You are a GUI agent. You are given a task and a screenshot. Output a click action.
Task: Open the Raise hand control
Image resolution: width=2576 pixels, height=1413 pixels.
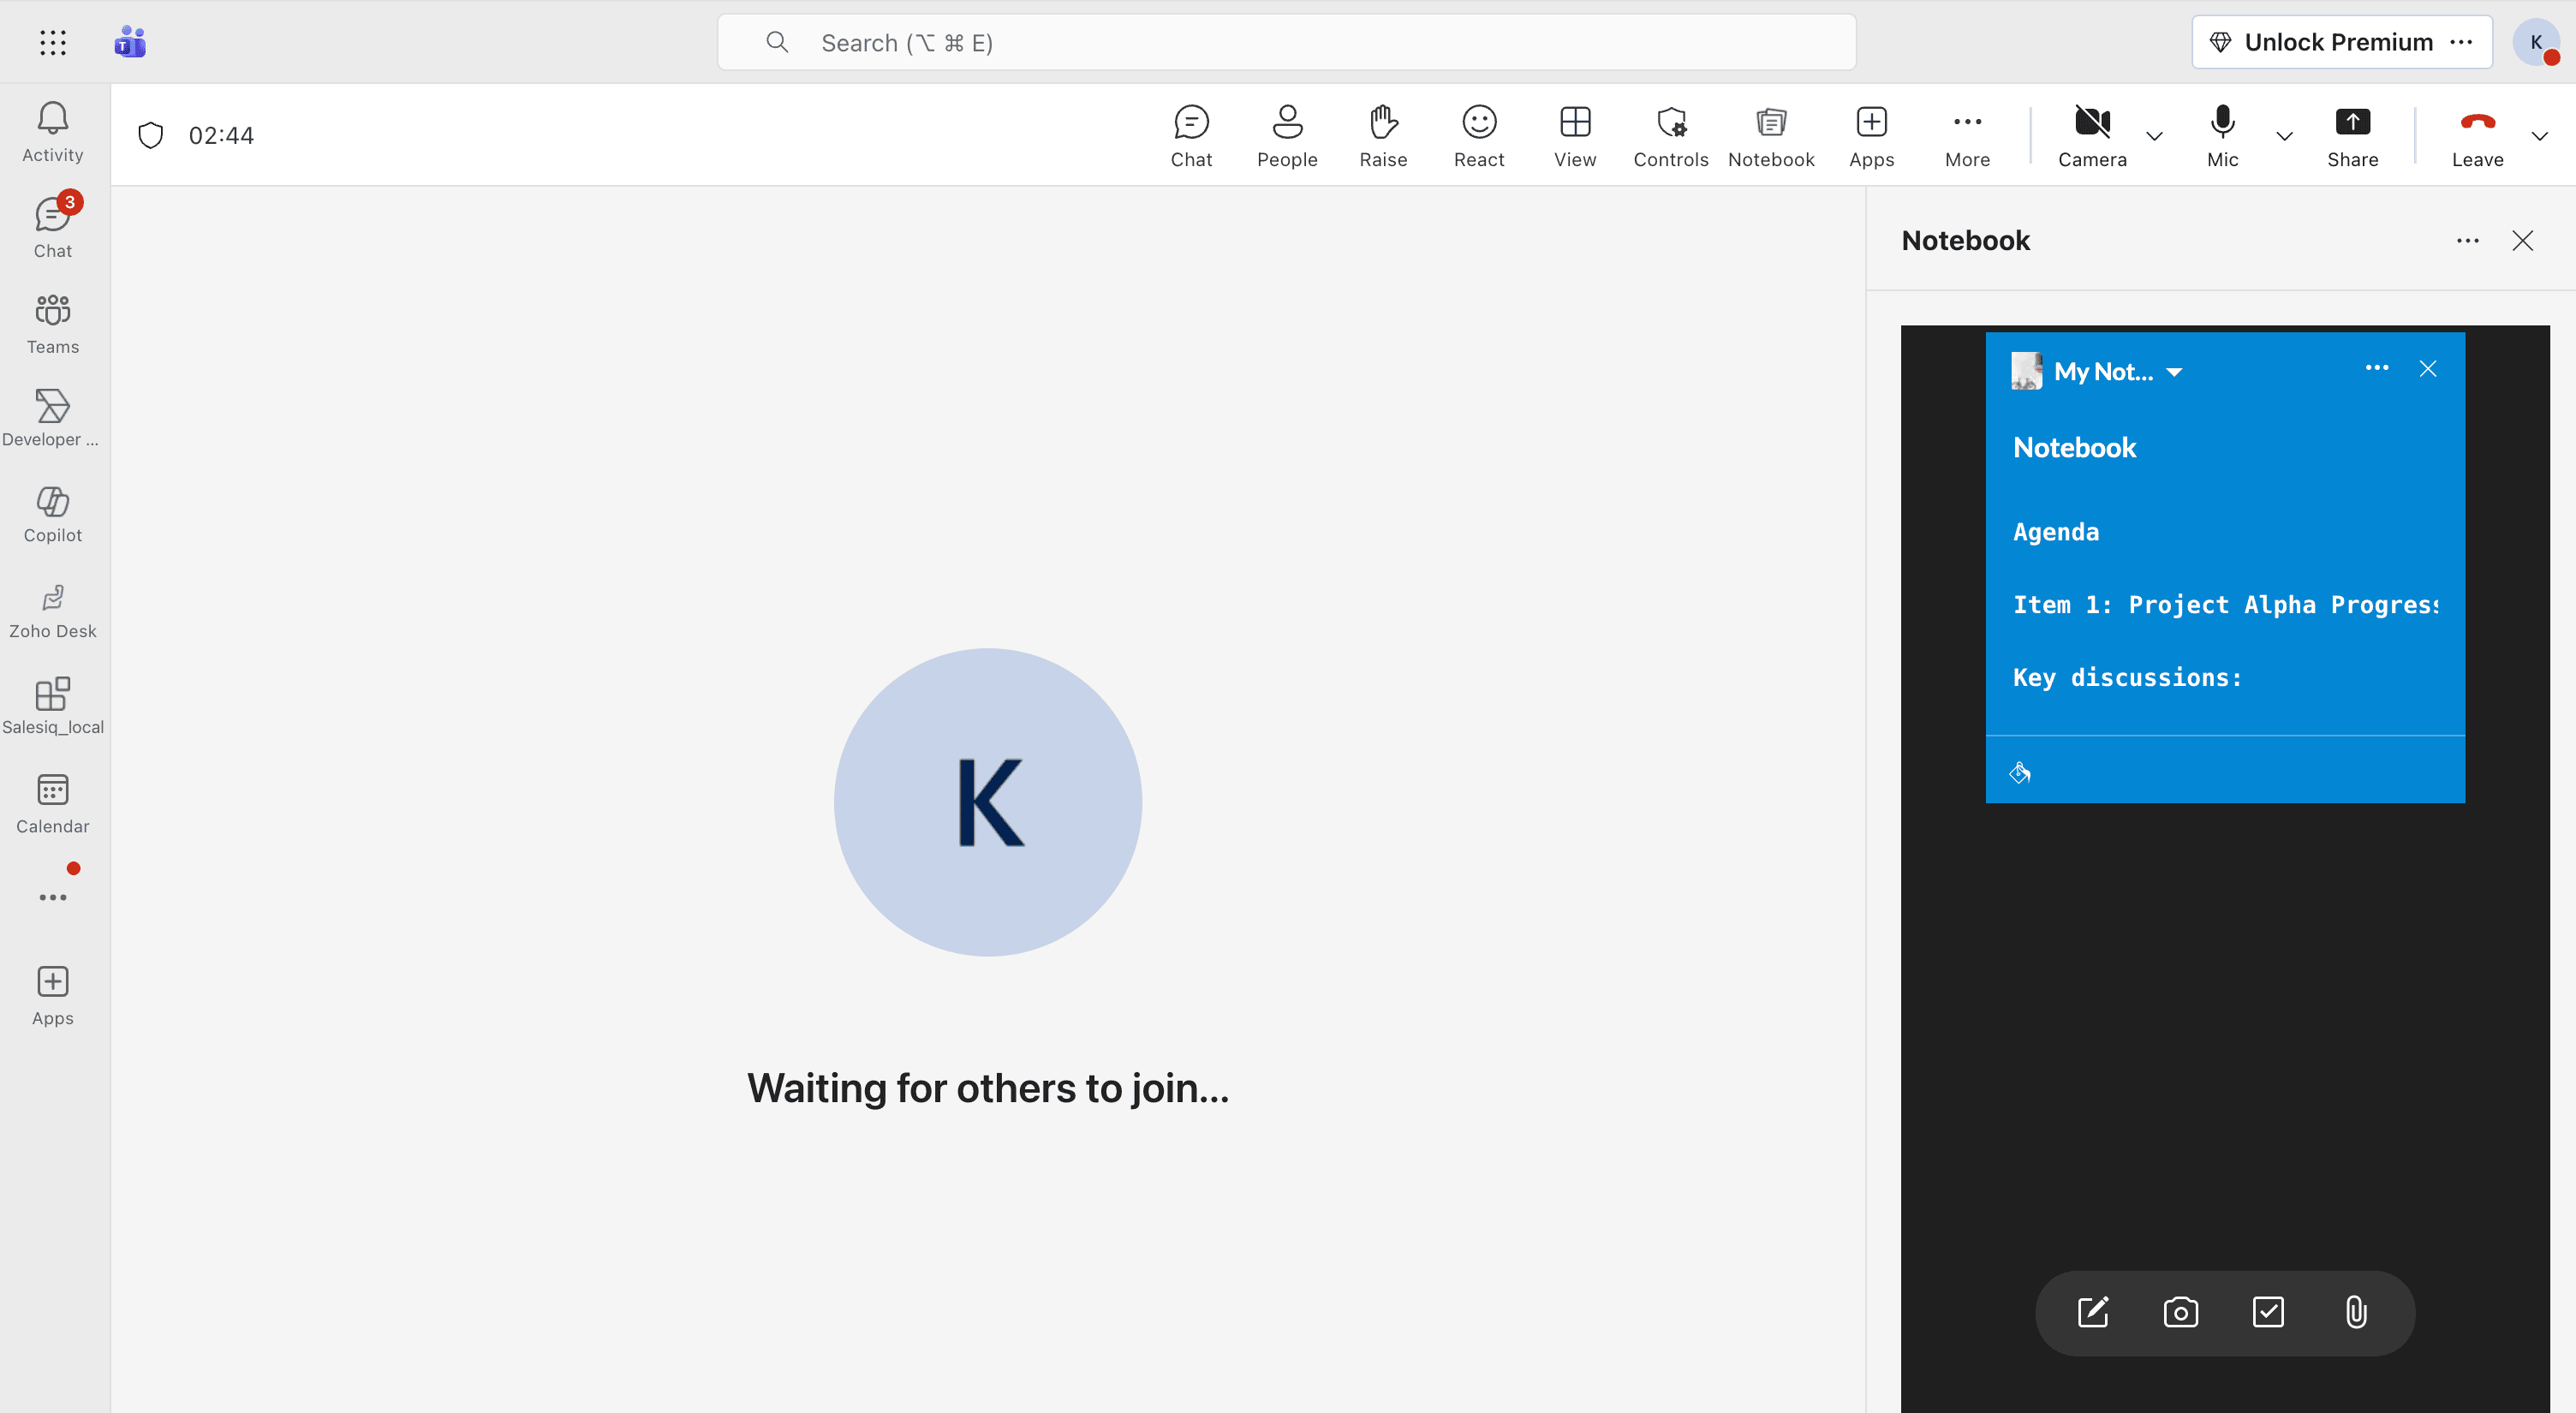pyautogui.click(x=1383, y=136)
